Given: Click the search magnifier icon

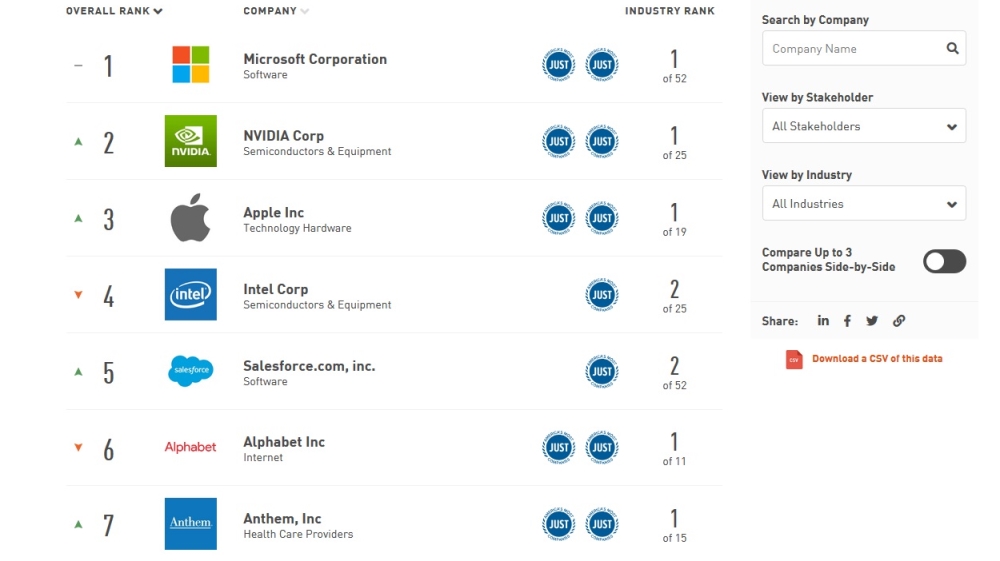Looking at the screenshot, I should [x=952, y=48].
